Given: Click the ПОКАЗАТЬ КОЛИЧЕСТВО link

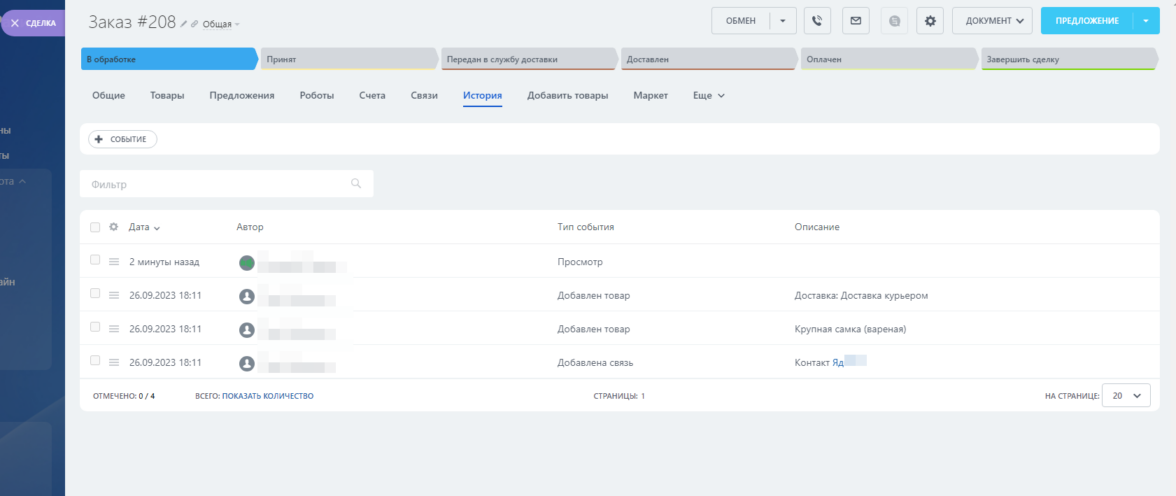Looking at the screenshot, I should [267, 396].
